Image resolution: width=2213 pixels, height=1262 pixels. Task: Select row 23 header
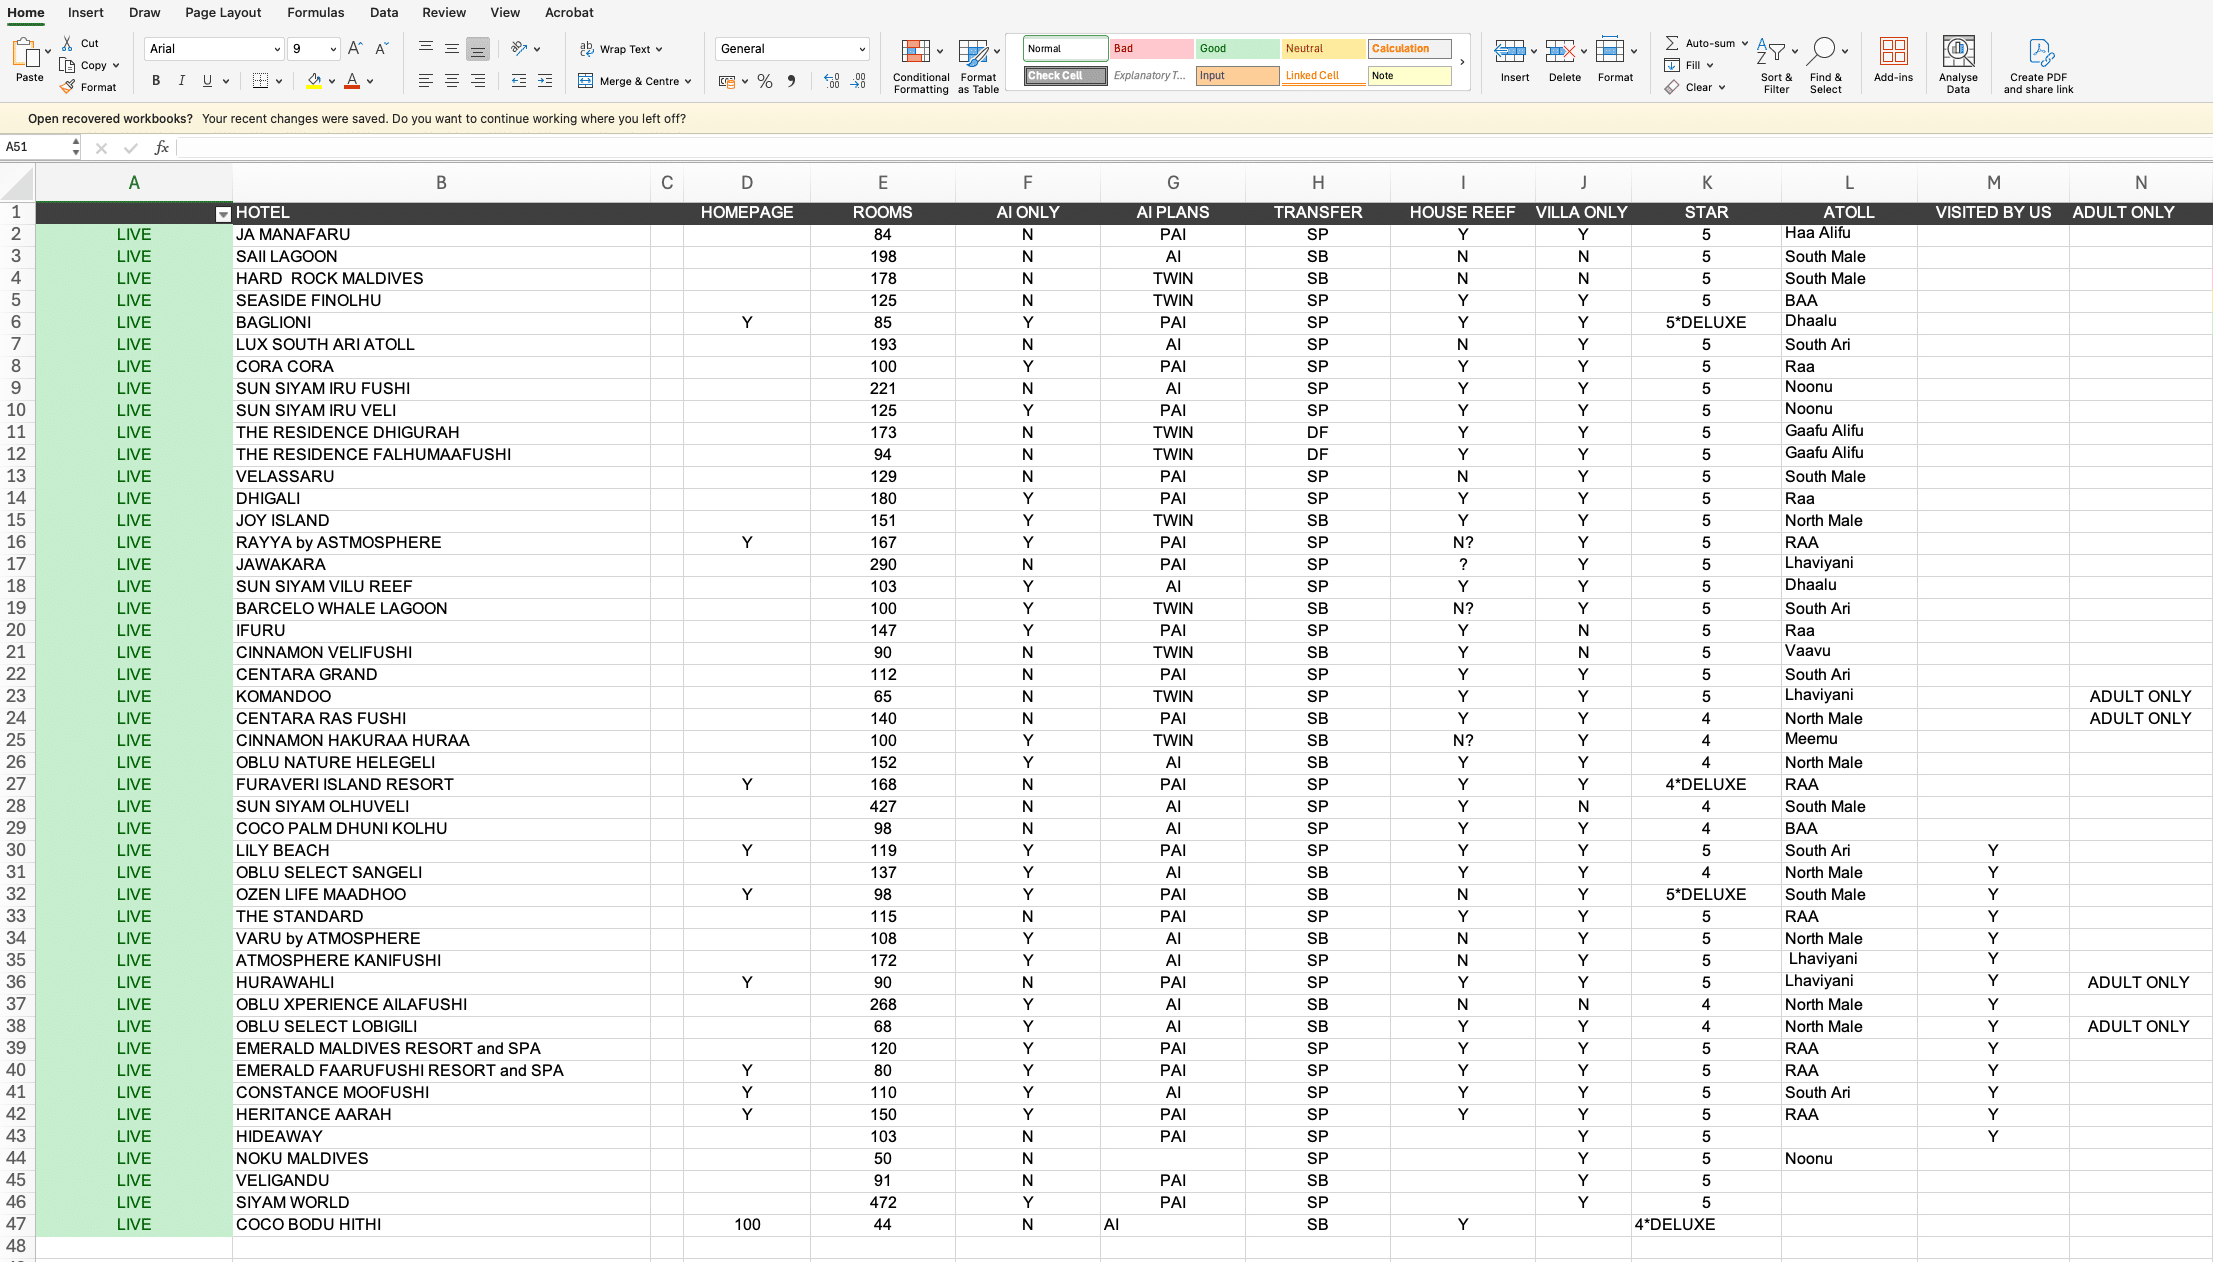17,697
